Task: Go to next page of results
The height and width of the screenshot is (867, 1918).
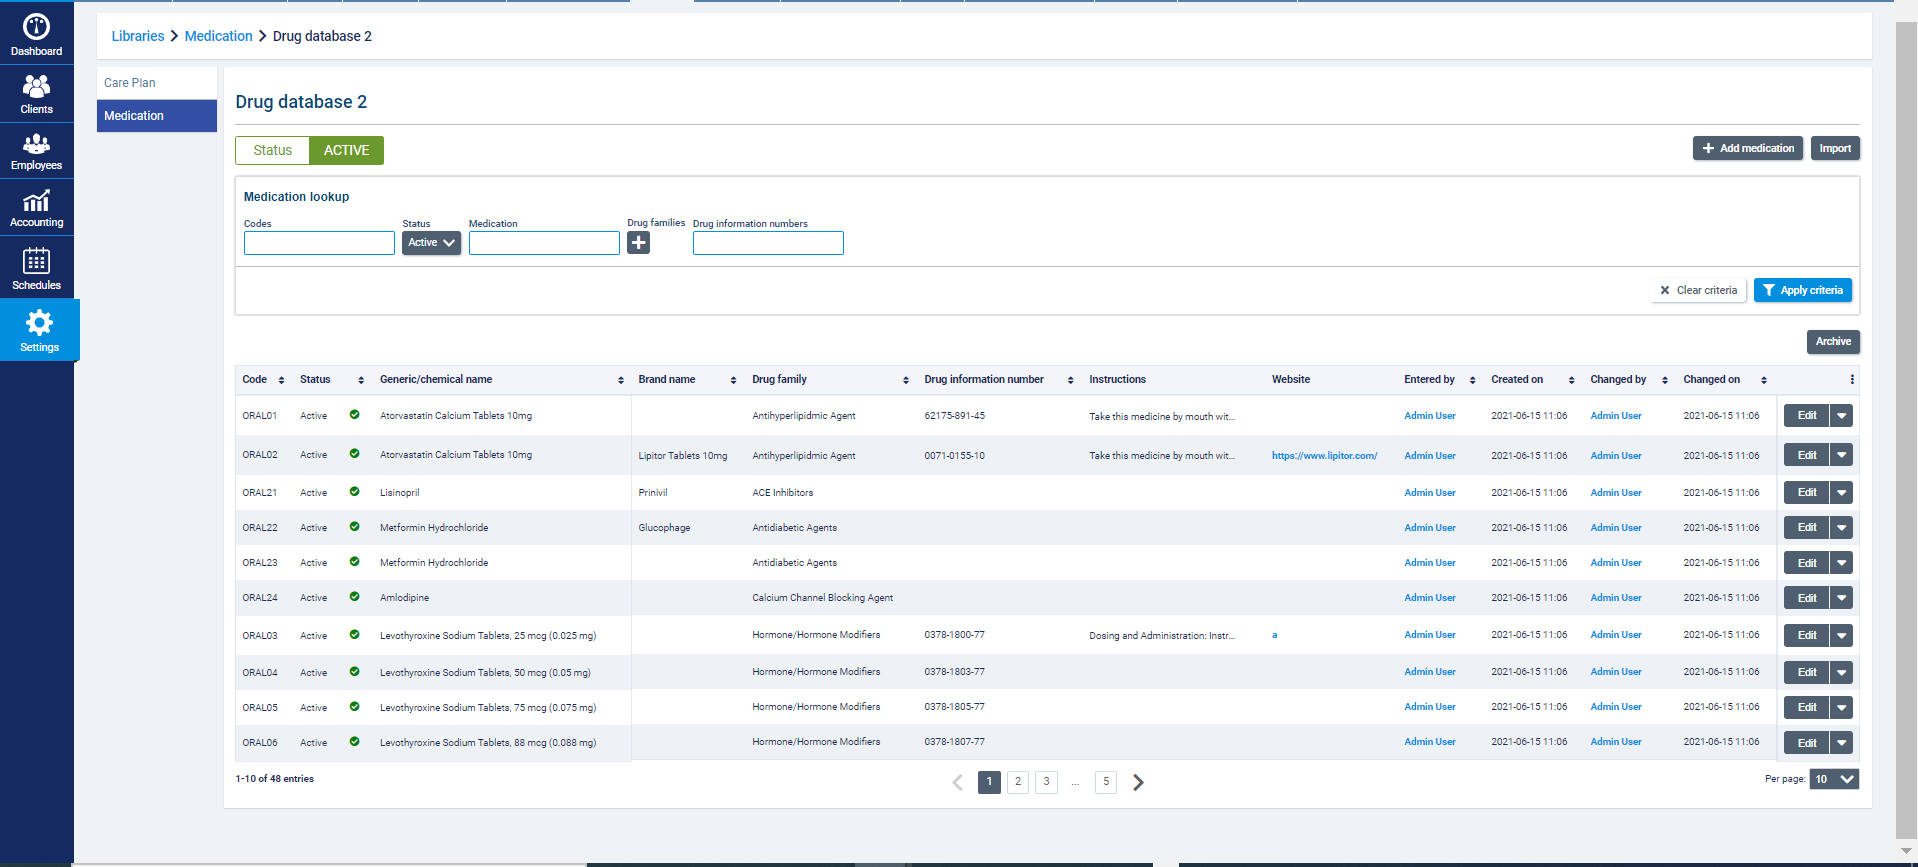Action: (1138, 782)
